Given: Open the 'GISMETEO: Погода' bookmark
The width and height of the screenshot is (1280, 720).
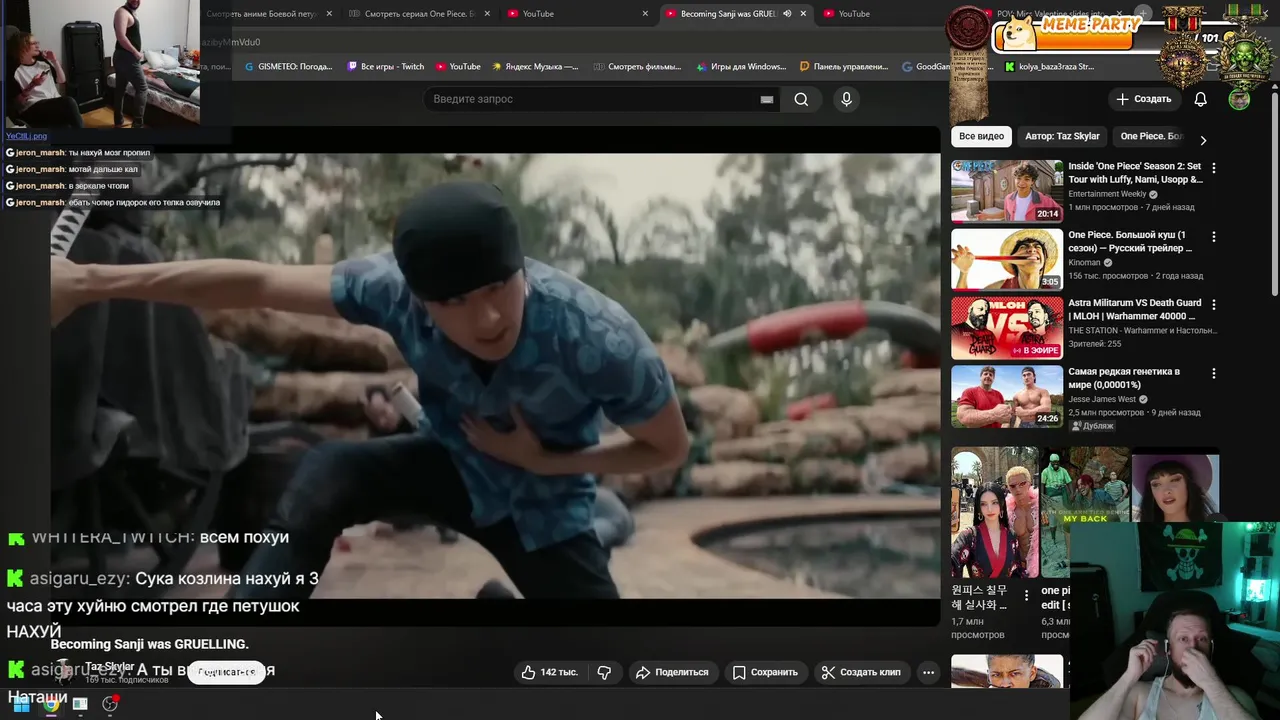Looking at the screenshot, I should (x=288, y=67).
